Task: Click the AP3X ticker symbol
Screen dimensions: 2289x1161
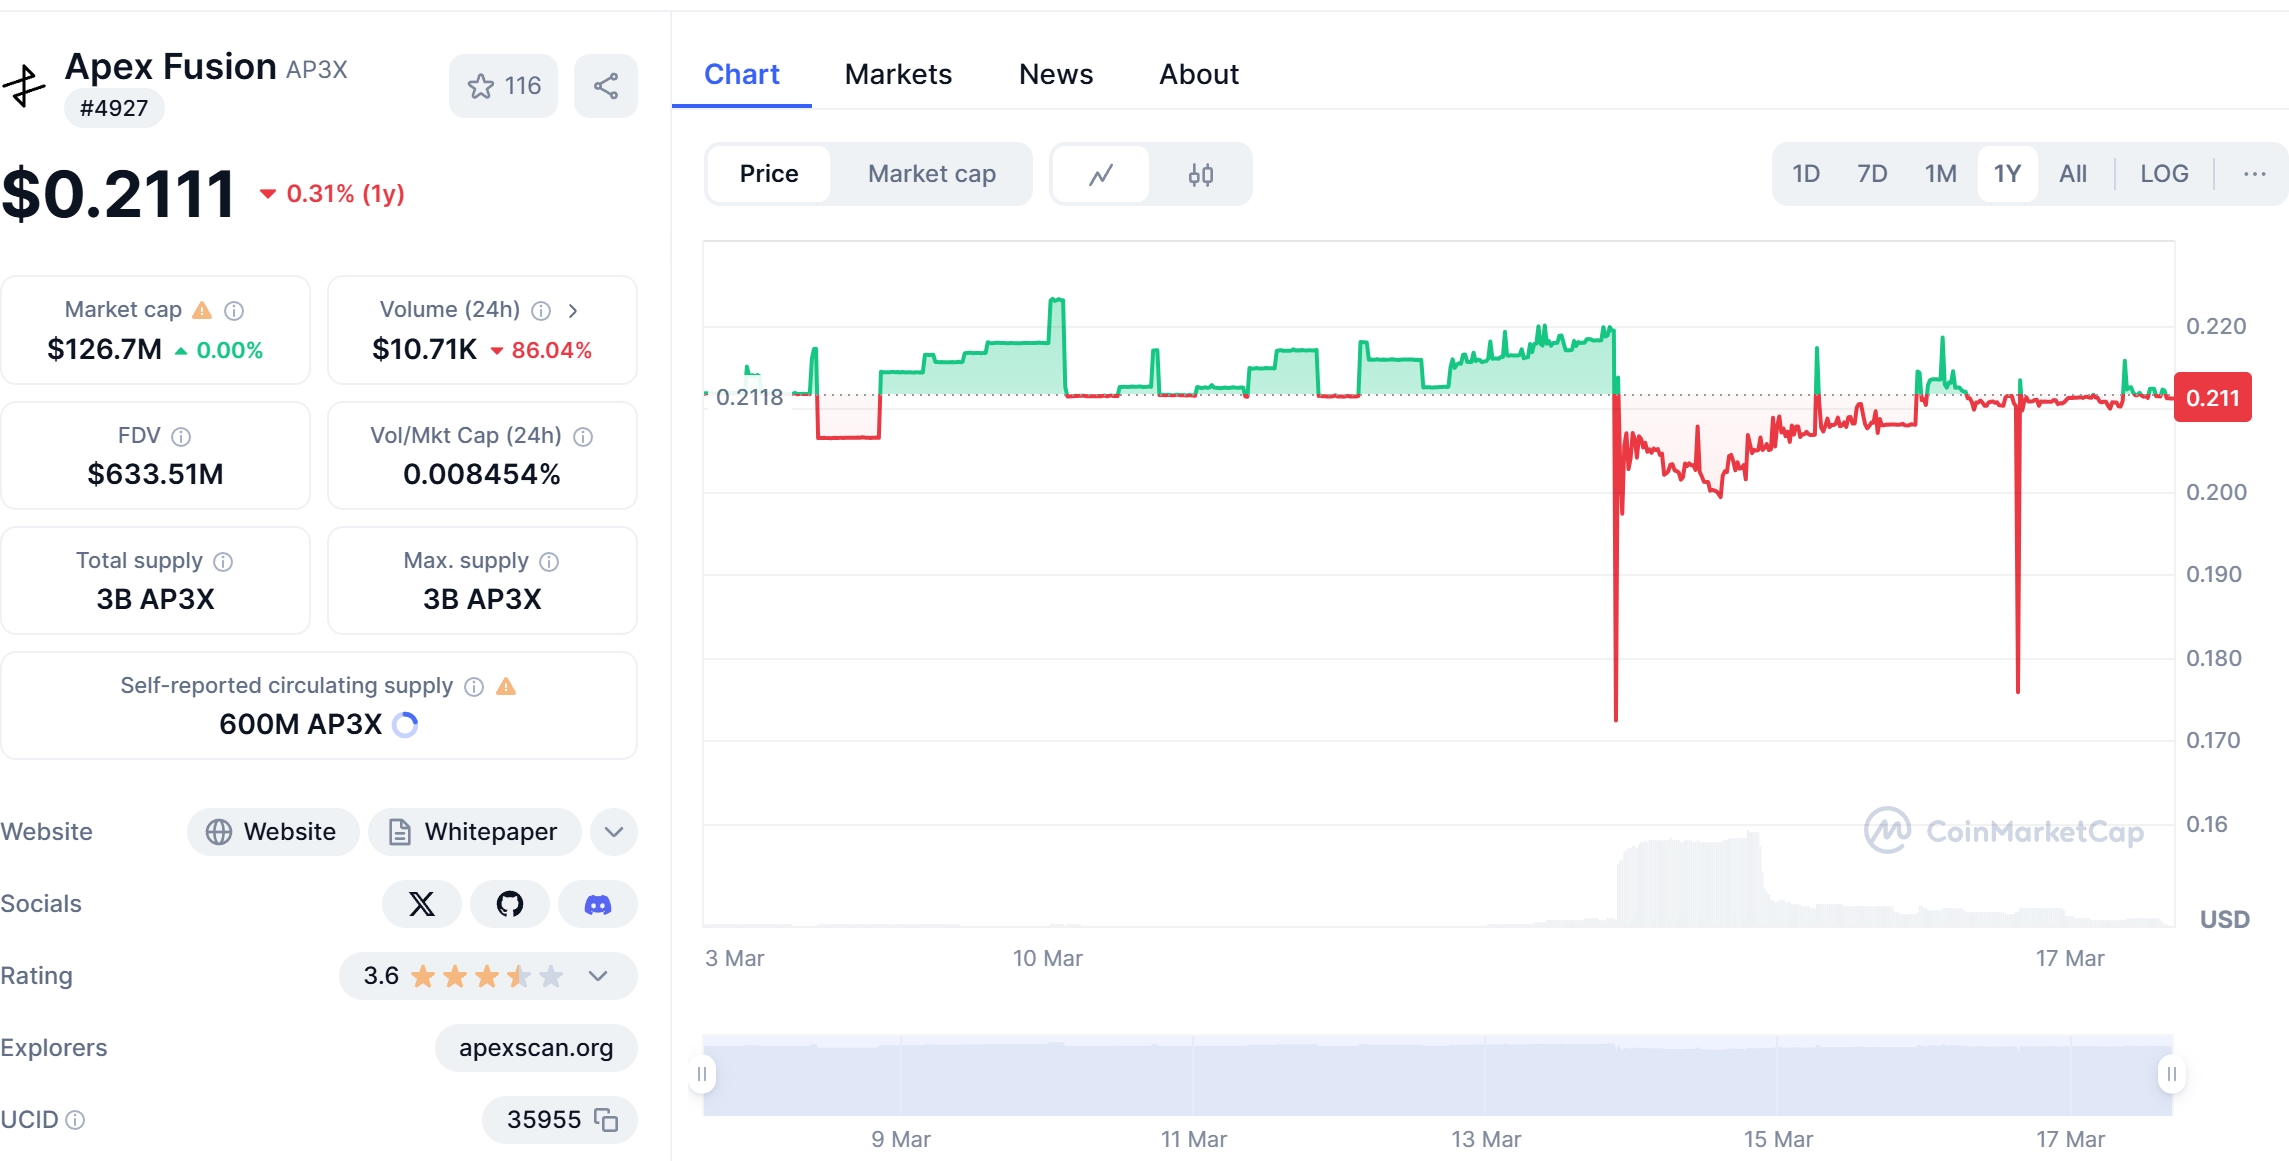Action: [317, 70]
